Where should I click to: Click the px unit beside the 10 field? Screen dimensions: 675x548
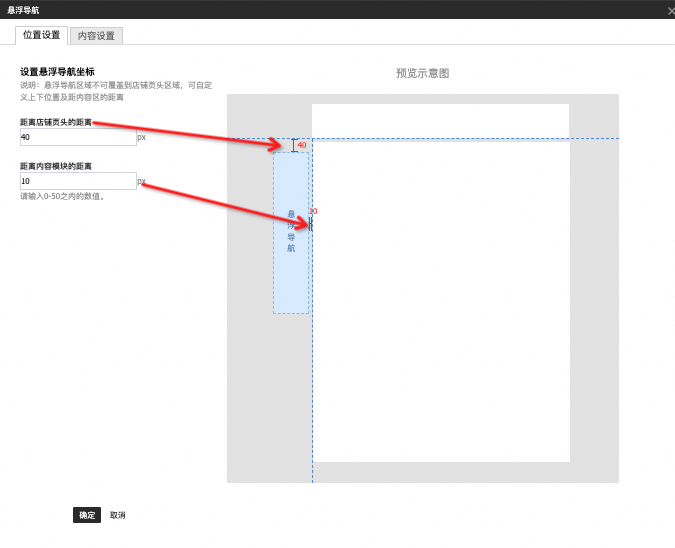click(x=142, y=181)
